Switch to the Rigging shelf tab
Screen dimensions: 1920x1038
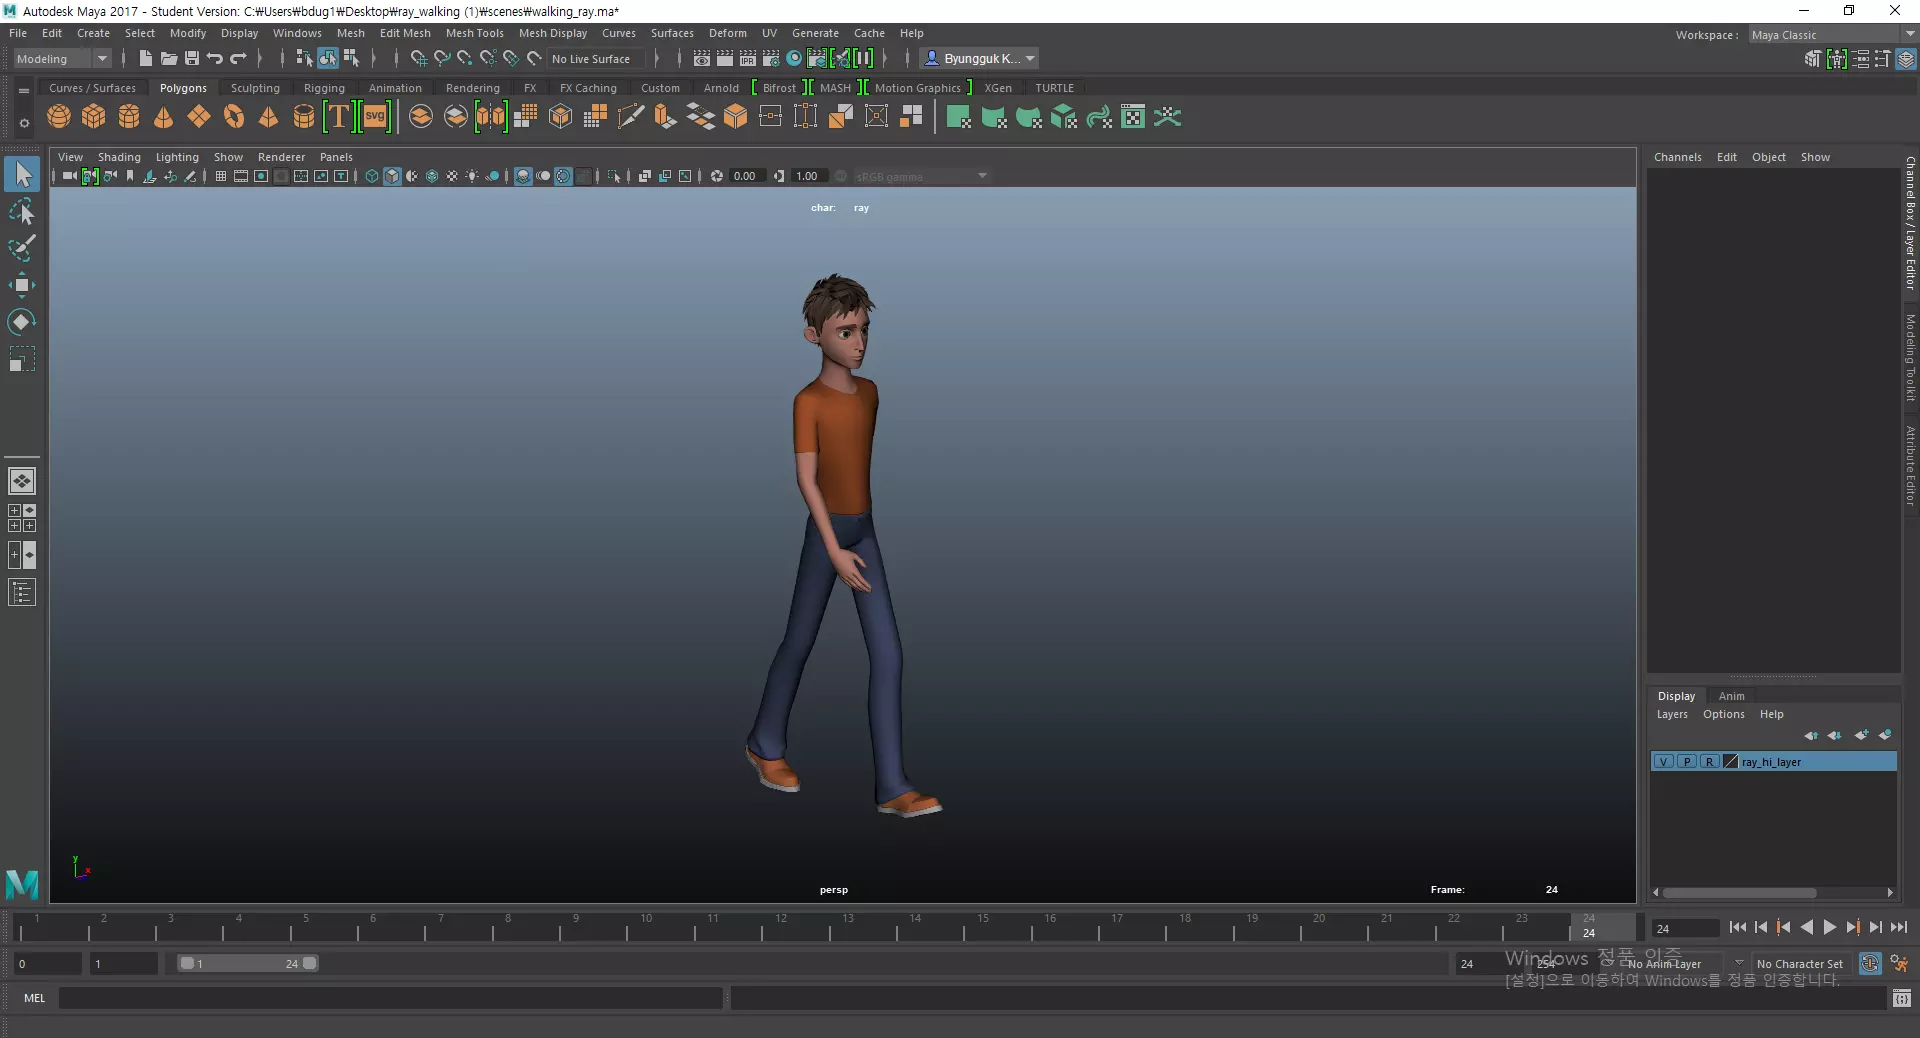click(x=324, y=88)
